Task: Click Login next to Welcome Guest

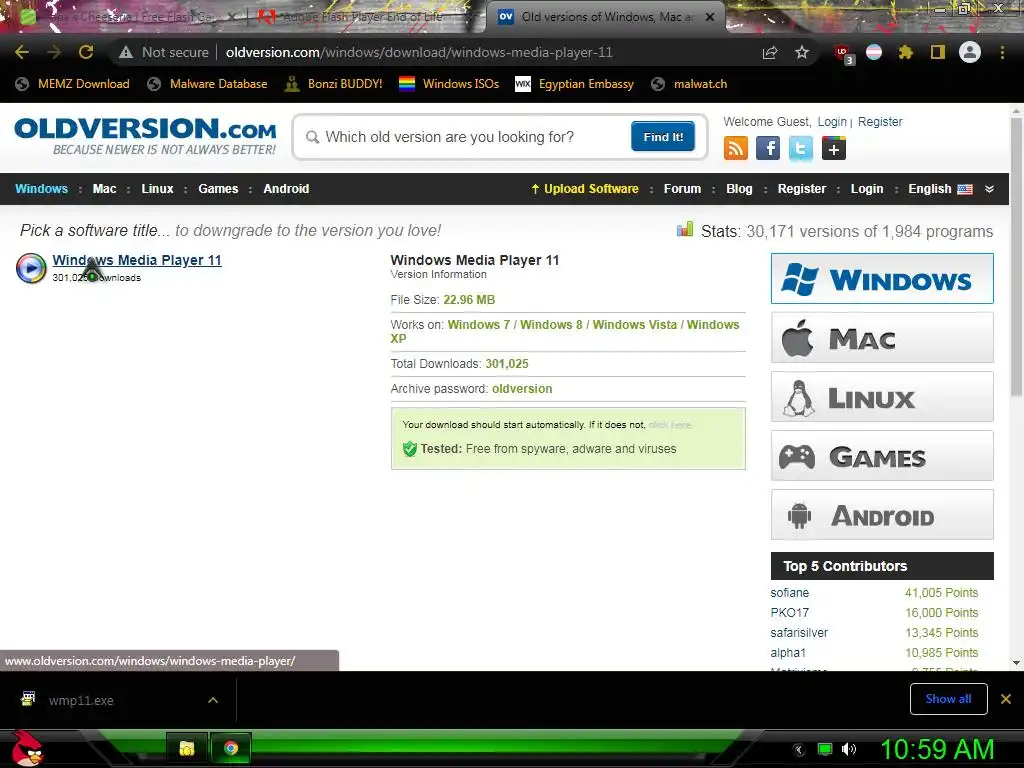Action: pyautogui.click(x=832, y=121)
